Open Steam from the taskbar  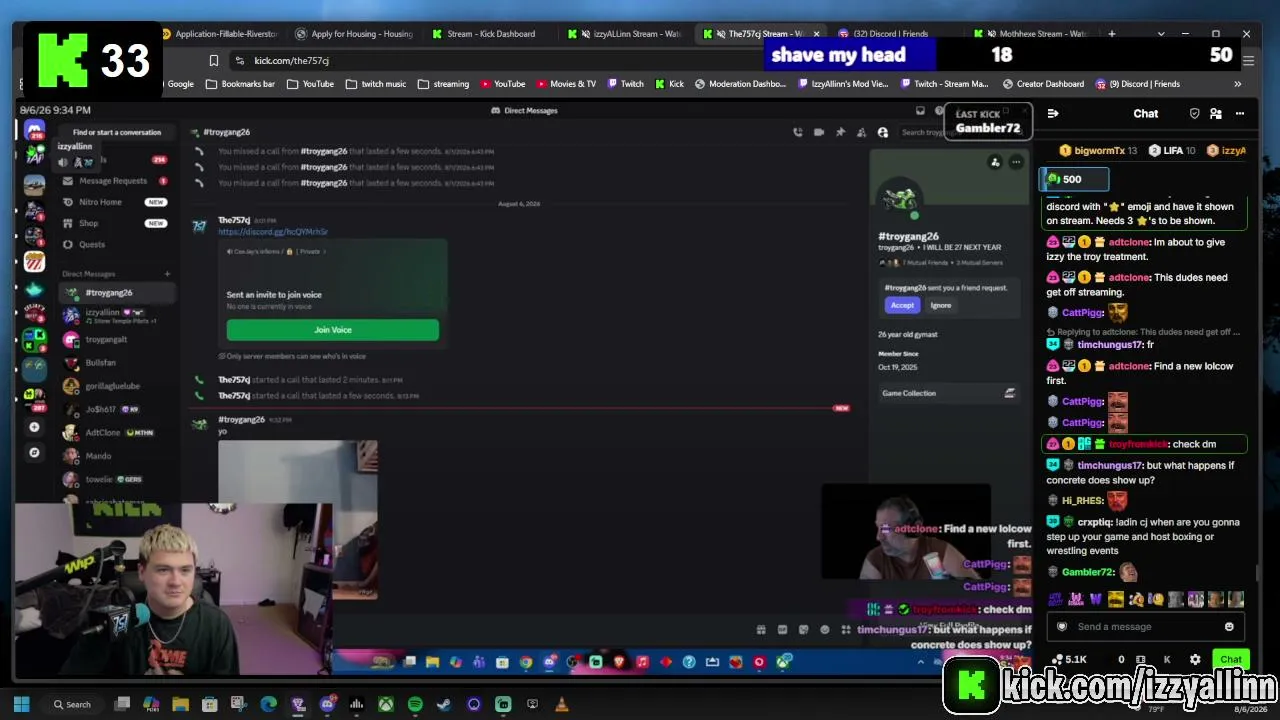(x=444, y=705)
